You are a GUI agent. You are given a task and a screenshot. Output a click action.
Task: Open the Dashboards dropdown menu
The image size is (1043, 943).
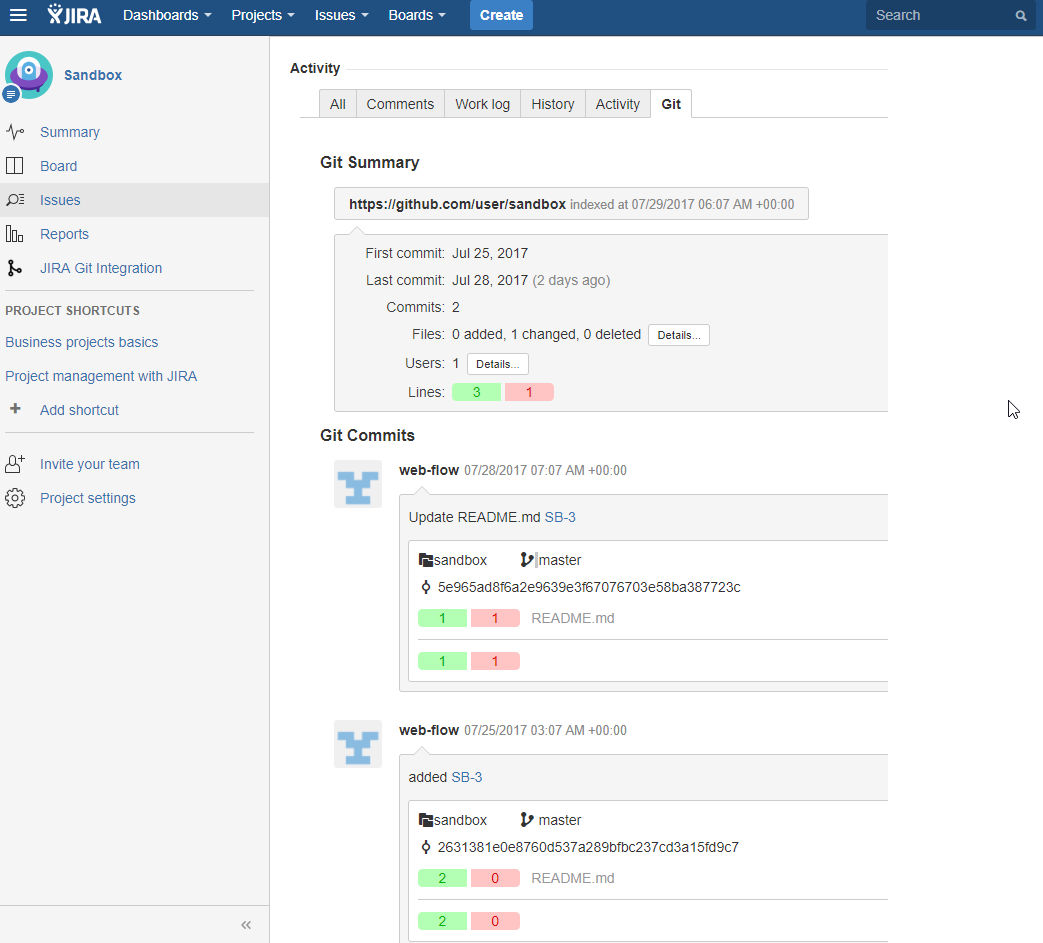[x=167, y=15]
